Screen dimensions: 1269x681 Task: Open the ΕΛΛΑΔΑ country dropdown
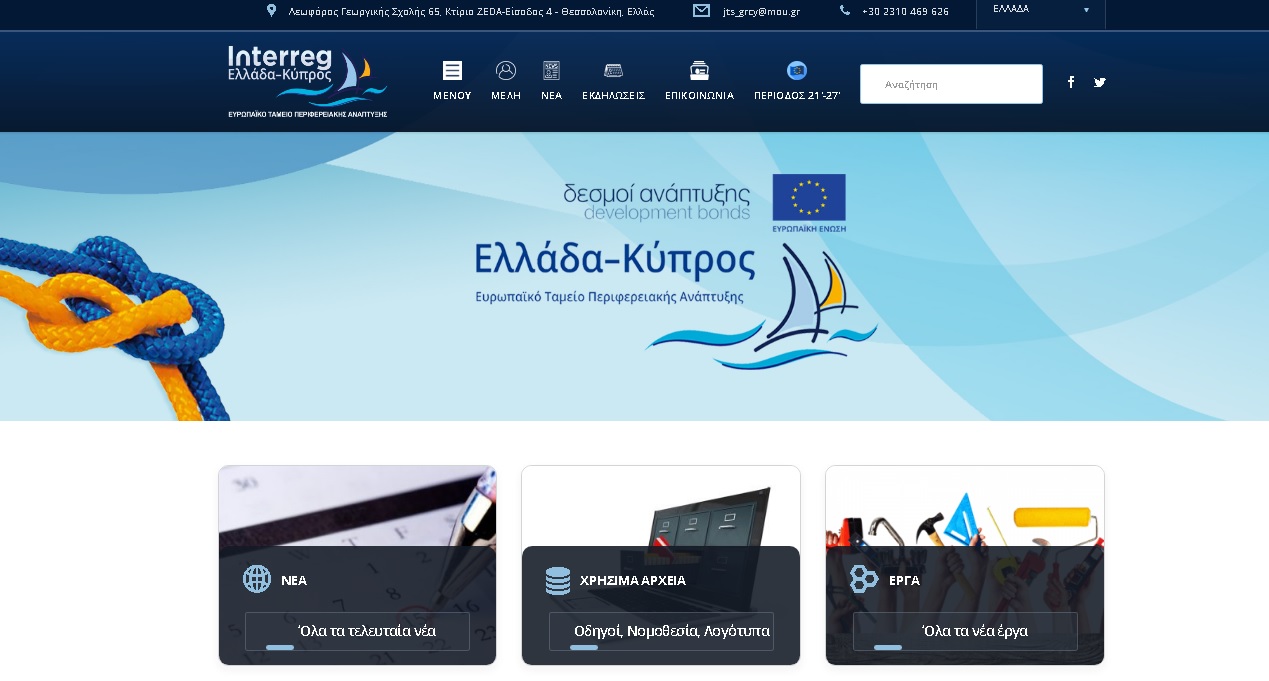[1041, 10]
